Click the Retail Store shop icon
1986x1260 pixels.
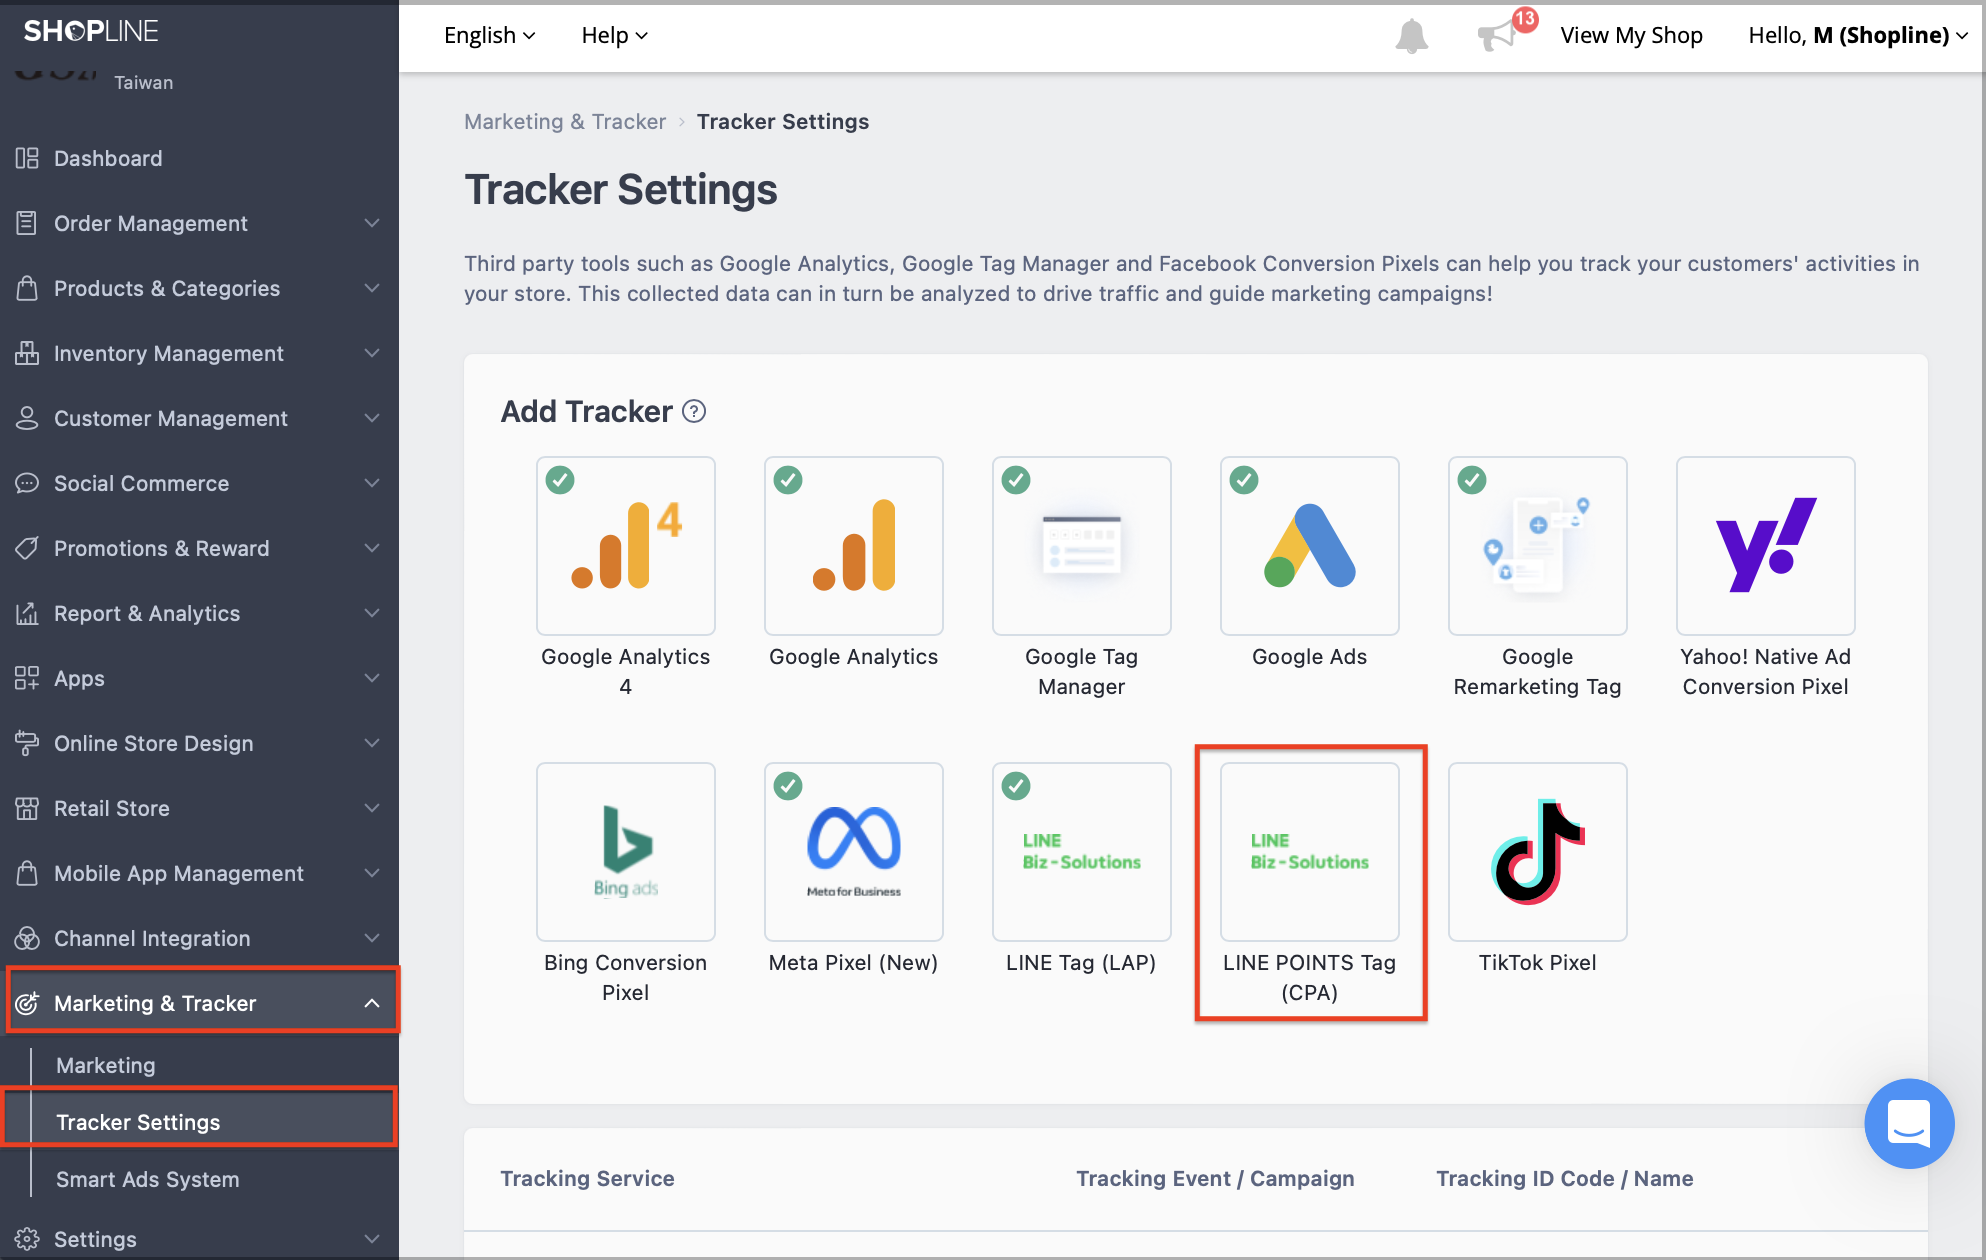click(x=27, y=808)
